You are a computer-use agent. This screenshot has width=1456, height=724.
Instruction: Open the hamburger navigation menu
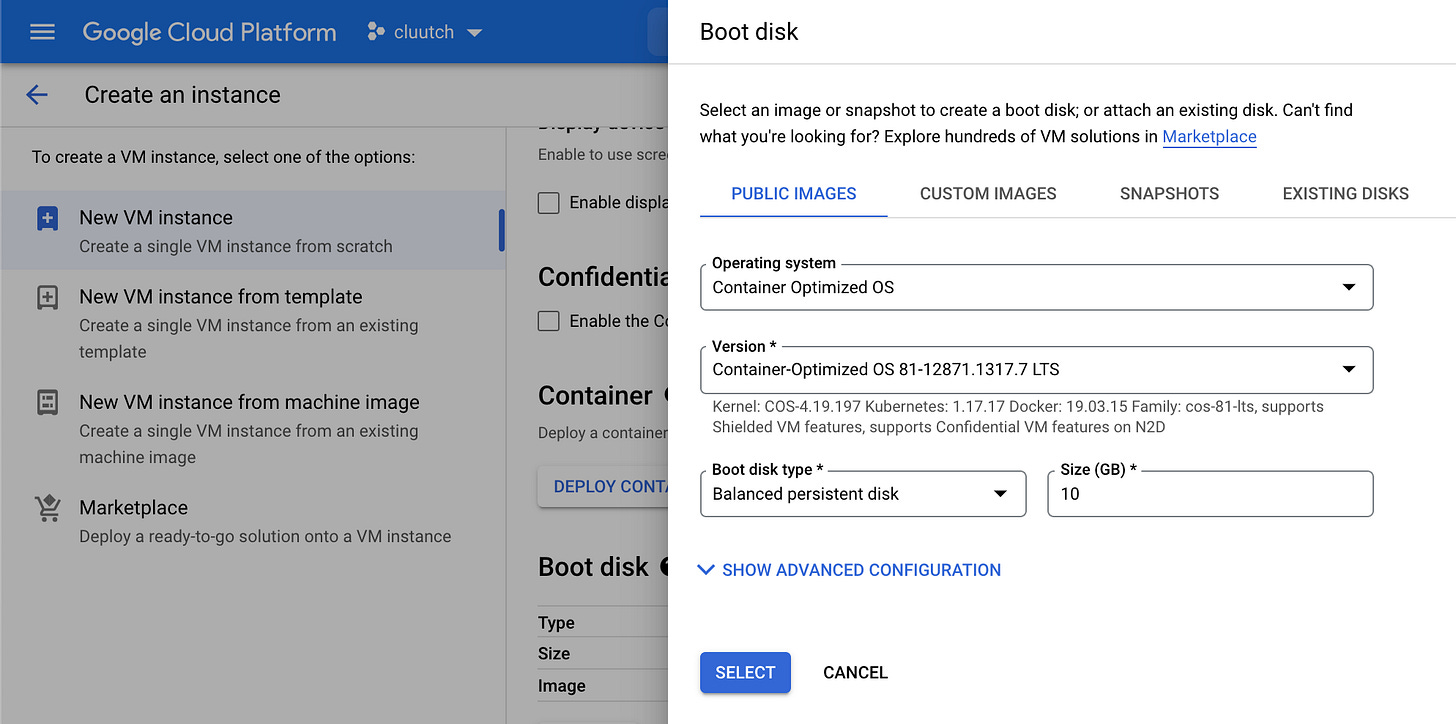(42, 32)
